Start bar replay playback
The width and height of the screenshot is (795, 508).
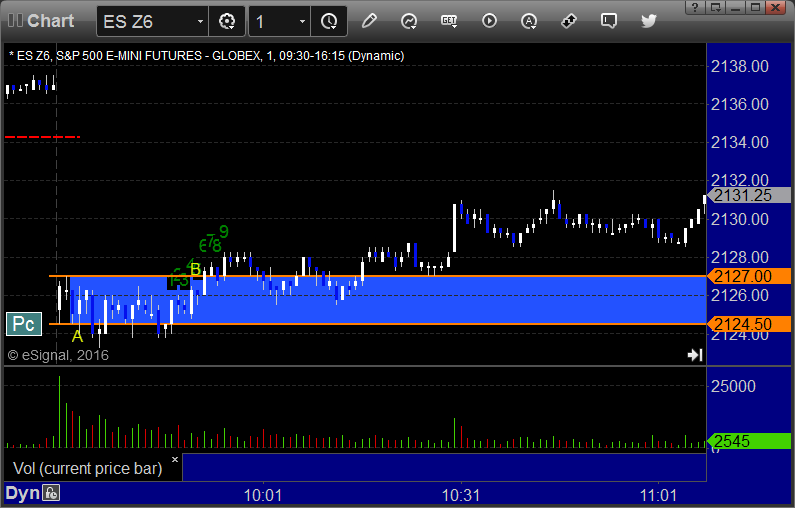(489, 21)
